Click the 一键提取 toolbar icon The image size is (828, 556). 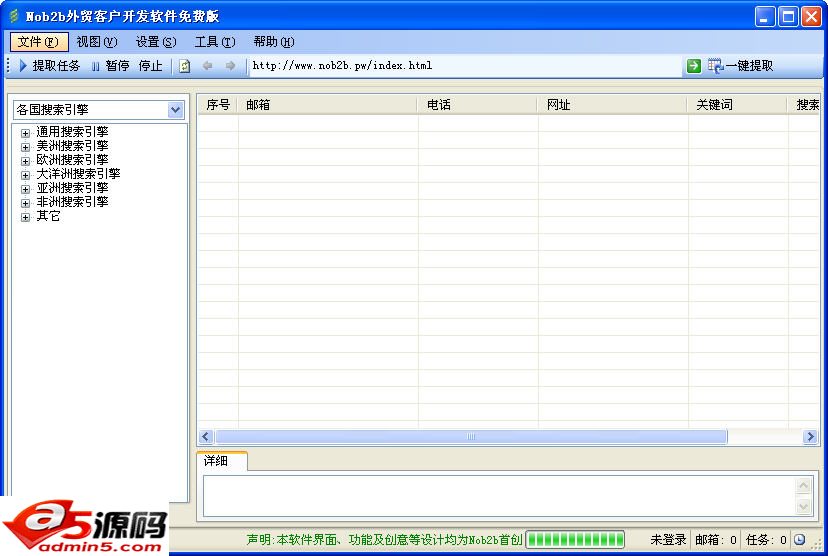716,65
